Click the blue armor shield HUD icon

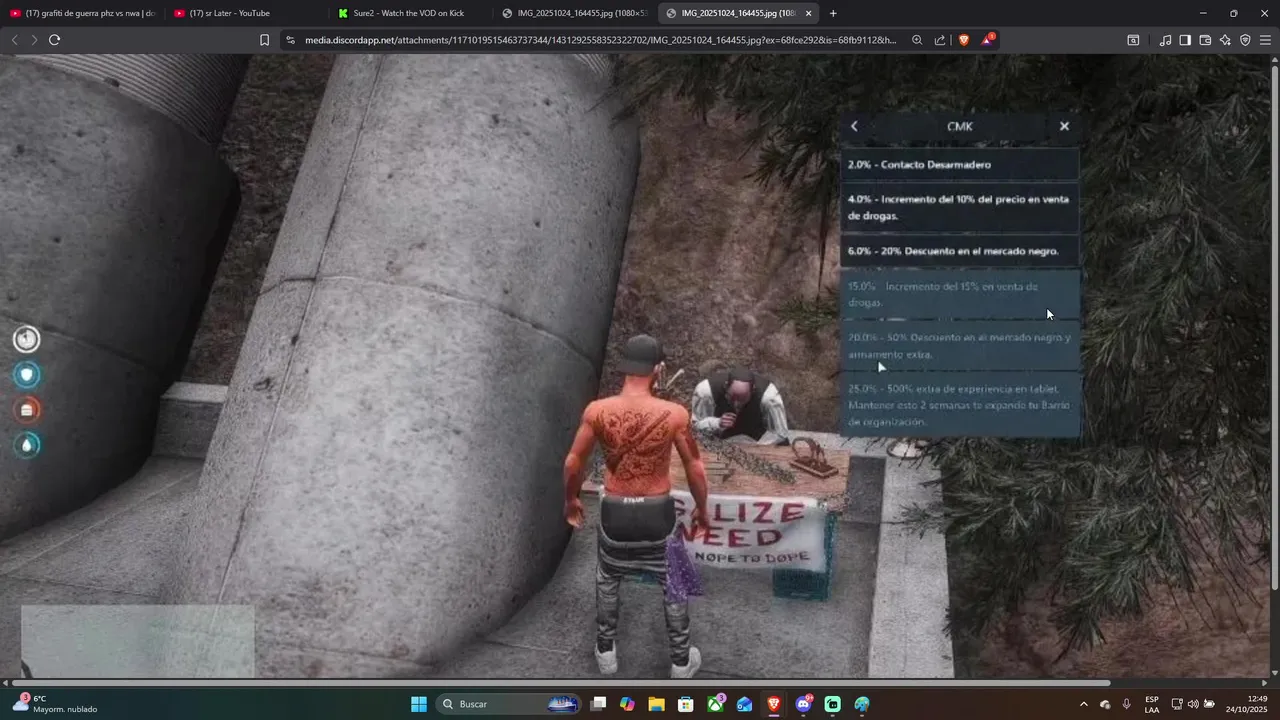[x=27, y=375]
